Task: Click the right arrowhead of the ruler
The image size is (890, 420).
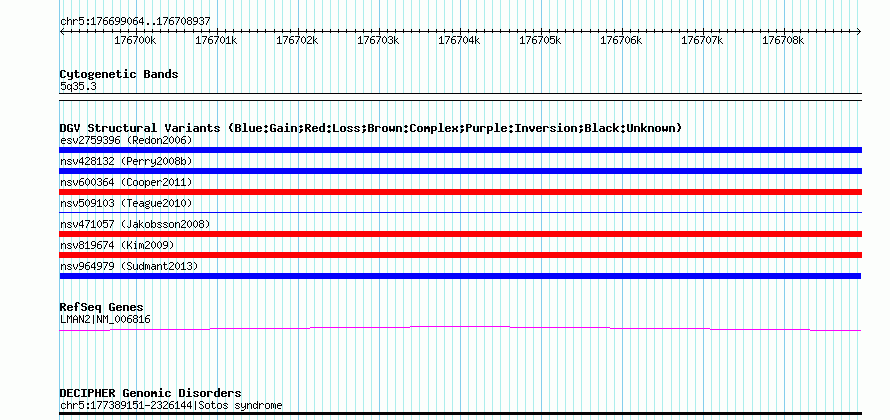Action: tap(859, 31)
